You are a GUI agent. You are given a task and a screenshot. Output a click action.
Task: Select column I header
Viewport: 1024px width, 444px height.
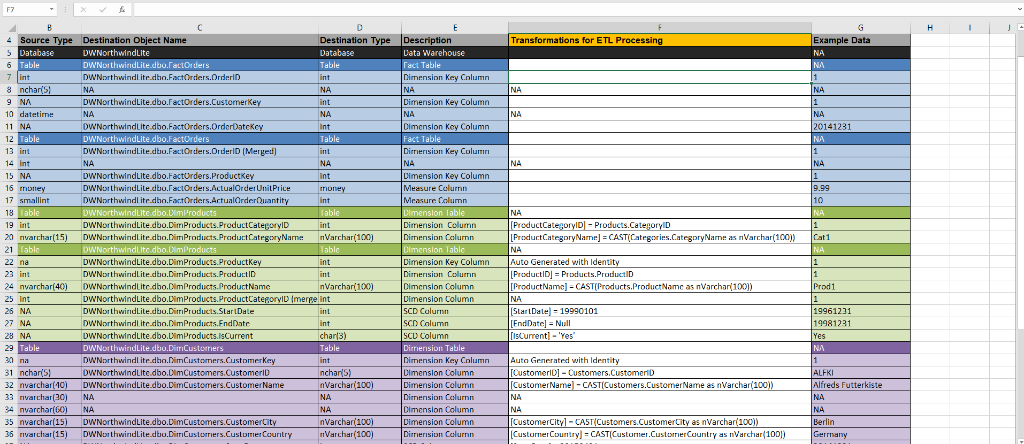[x=969, y=27]
